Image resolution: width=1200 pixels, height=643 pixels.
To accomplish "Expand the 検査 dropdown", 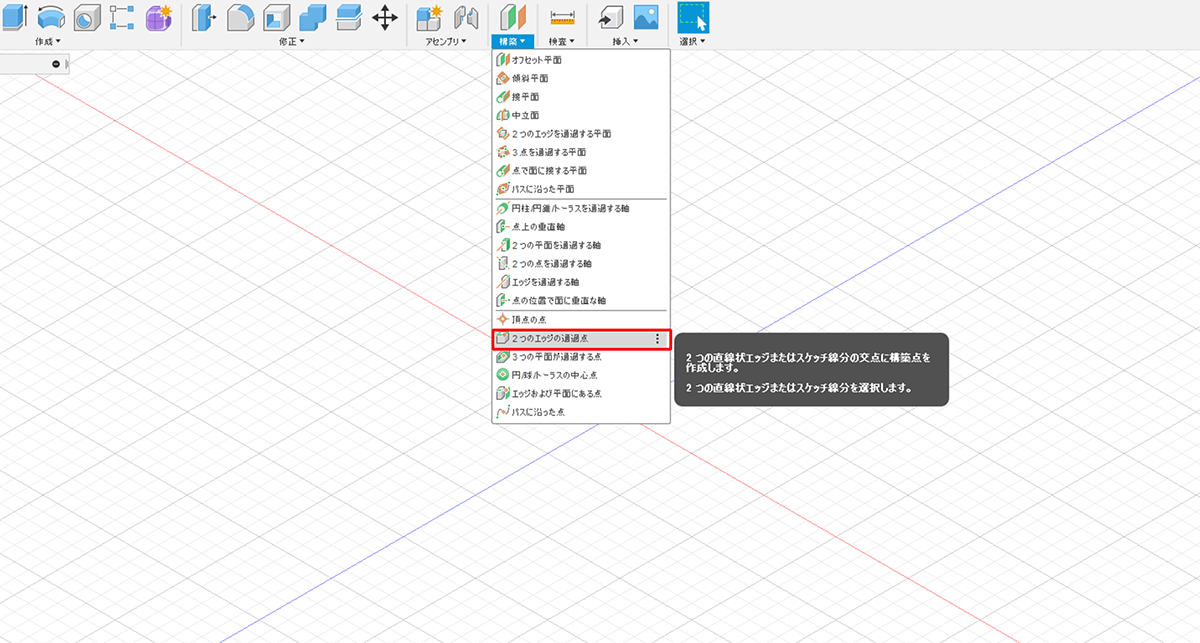I will 563,41.
